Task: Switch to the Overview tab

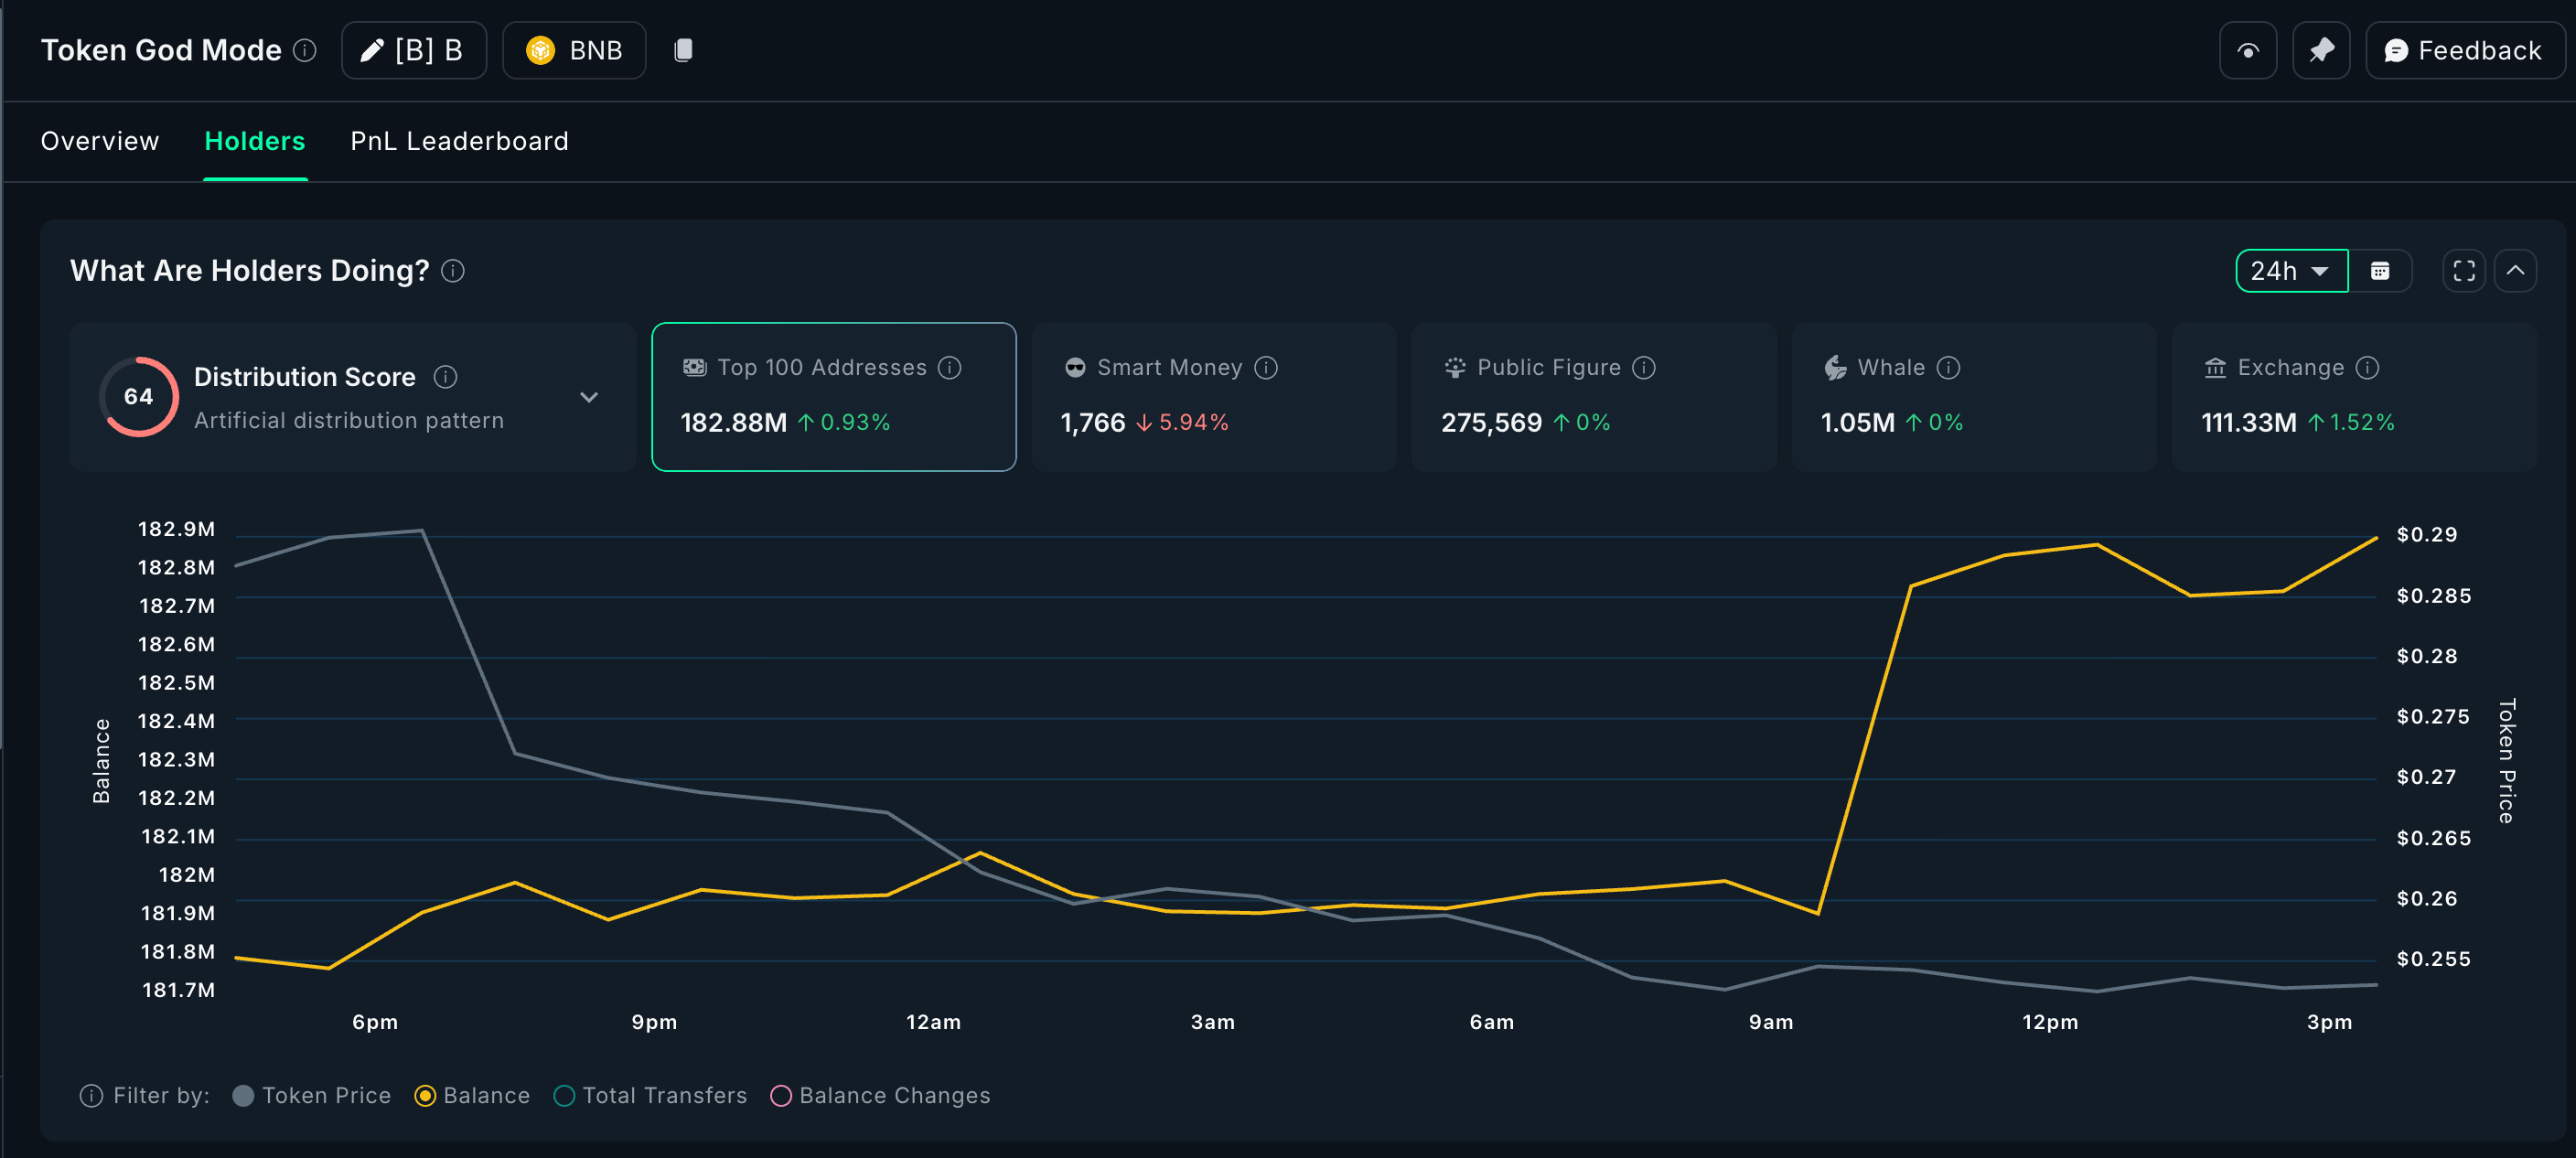Action: click(x=100, y=141)
